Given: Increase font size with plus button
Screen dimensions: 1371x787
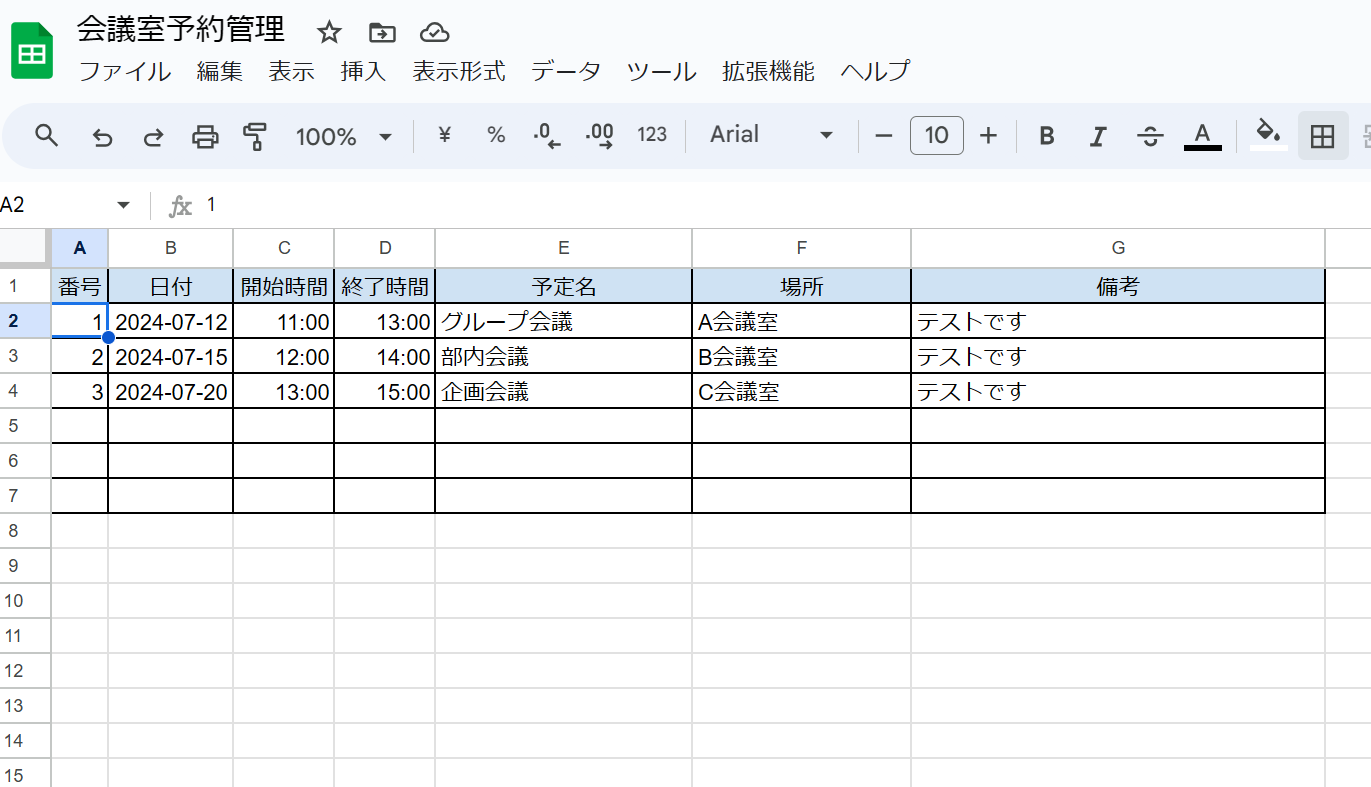Looking at the screenshot, I should pos(988,135).
